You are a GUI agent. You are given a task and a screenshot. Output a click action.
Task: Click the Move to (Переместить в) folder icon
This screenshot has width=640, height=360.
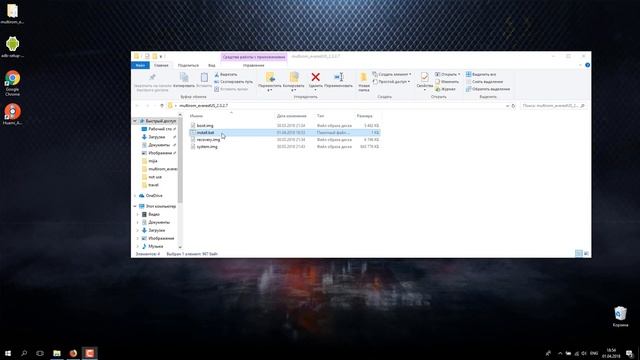270,77
